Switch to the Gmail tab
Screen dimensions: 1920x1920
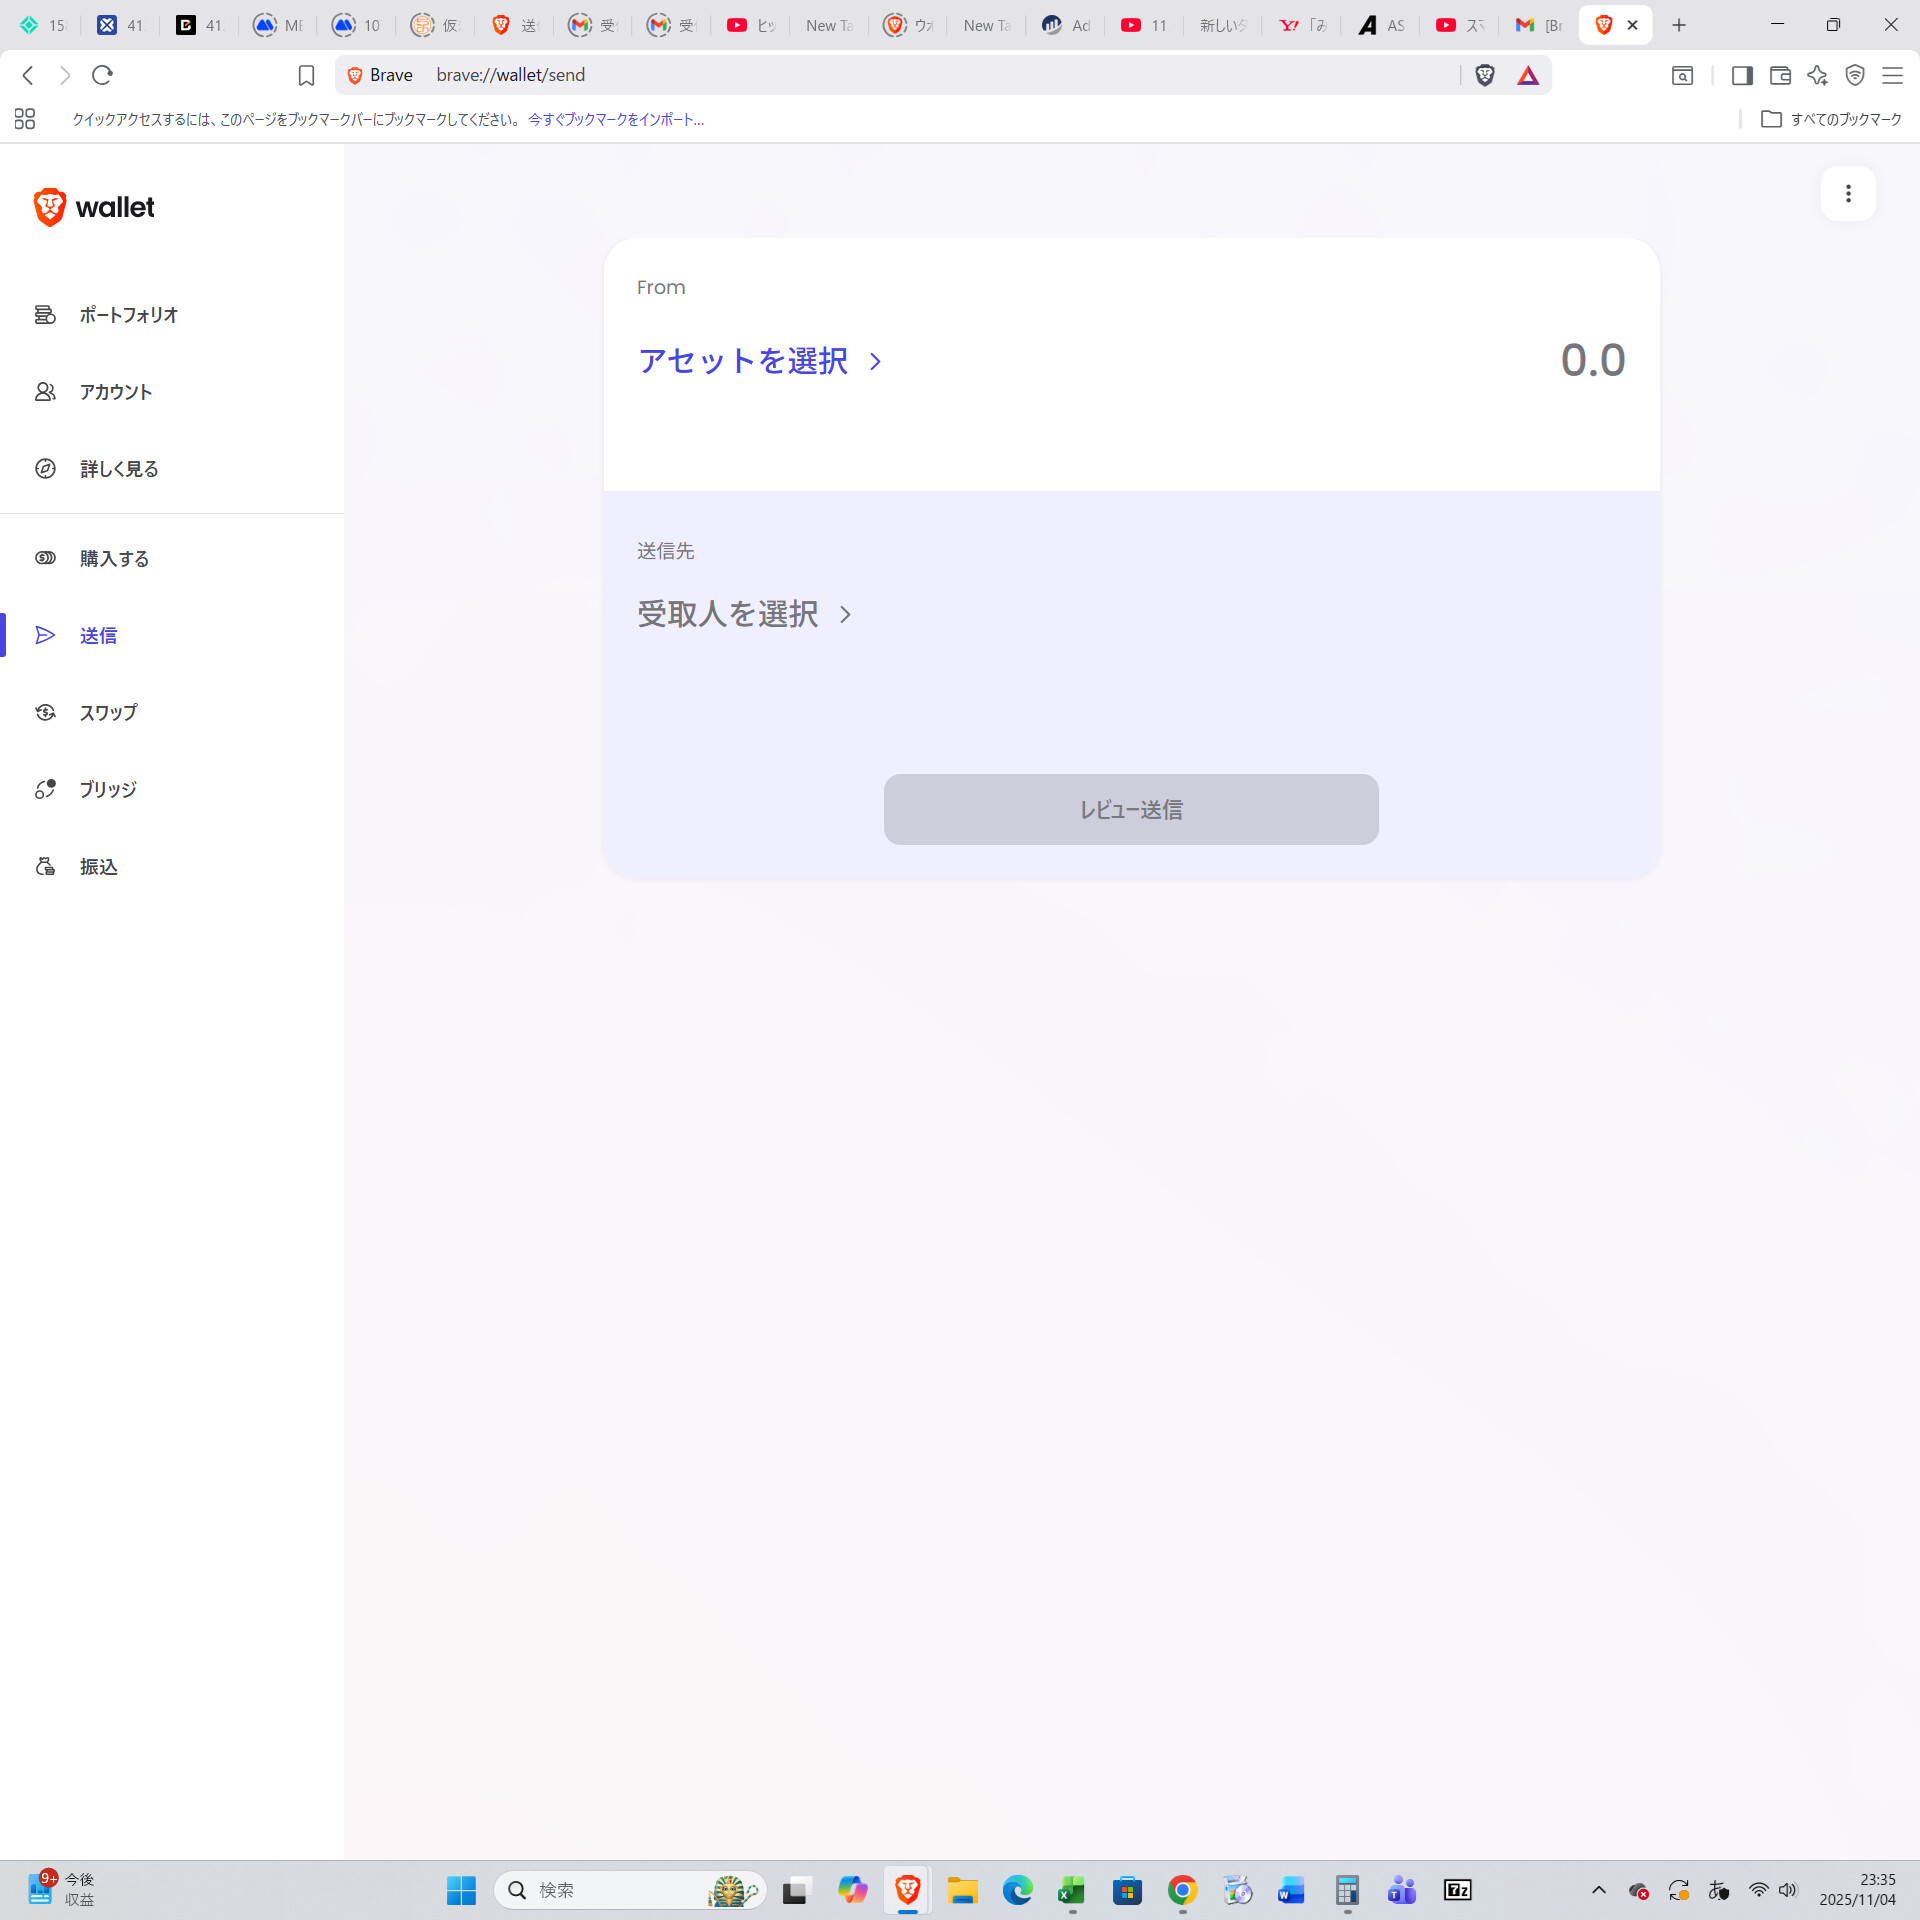[1536, 25]
